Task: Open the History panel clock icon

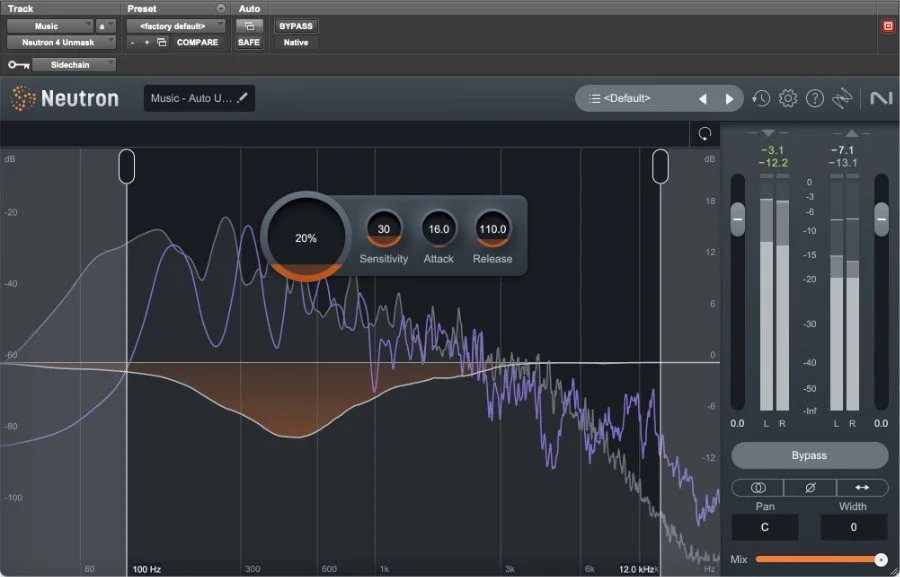Action: pos(761,99)
